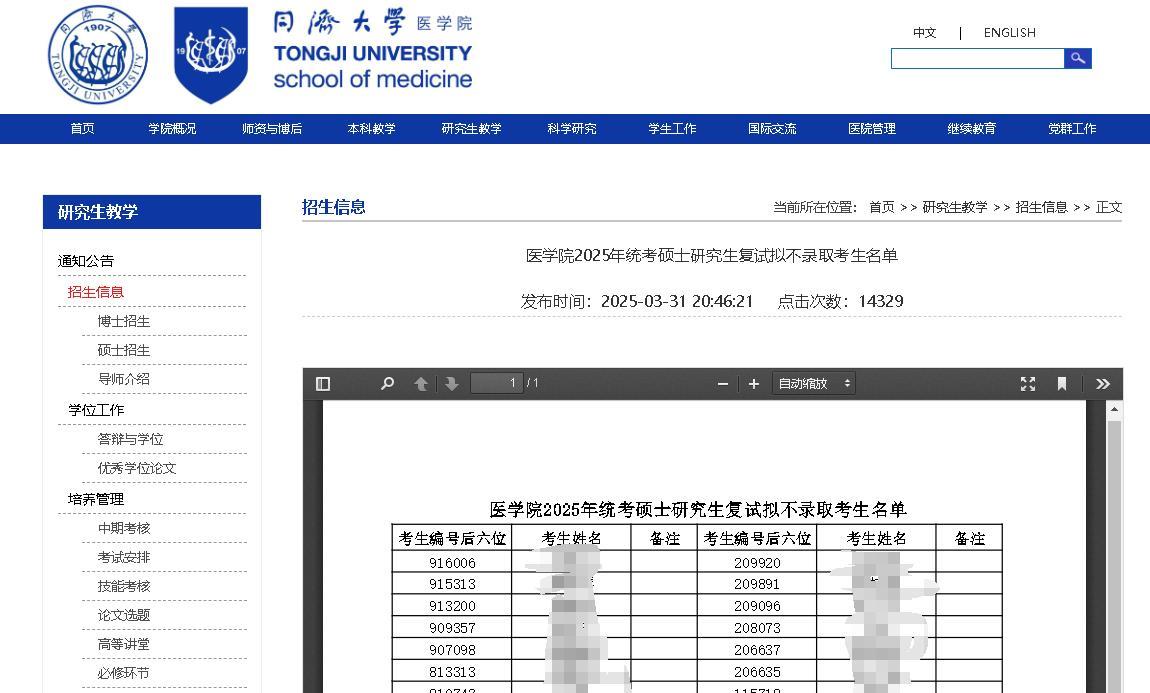Open 高等讲堂 in the sidebar
Screen dimensions: 1150x693
123,644
